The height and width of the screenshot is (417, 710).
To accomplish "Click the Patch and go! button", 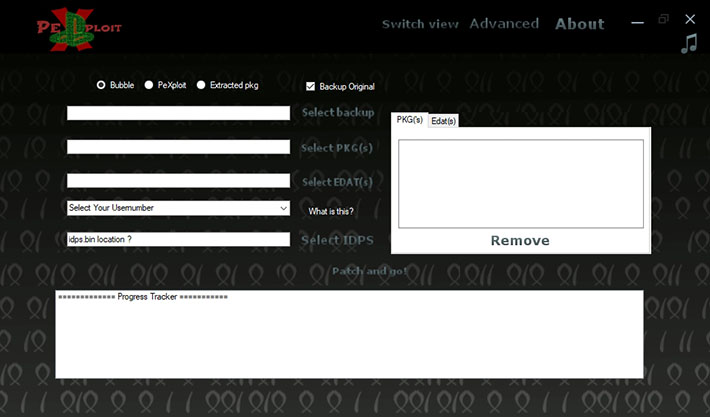I will (369, 271).
